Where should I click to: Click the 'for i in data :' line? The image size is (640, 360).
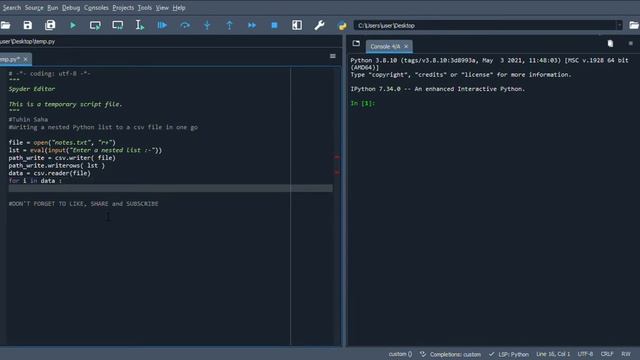tap(35, 180)
